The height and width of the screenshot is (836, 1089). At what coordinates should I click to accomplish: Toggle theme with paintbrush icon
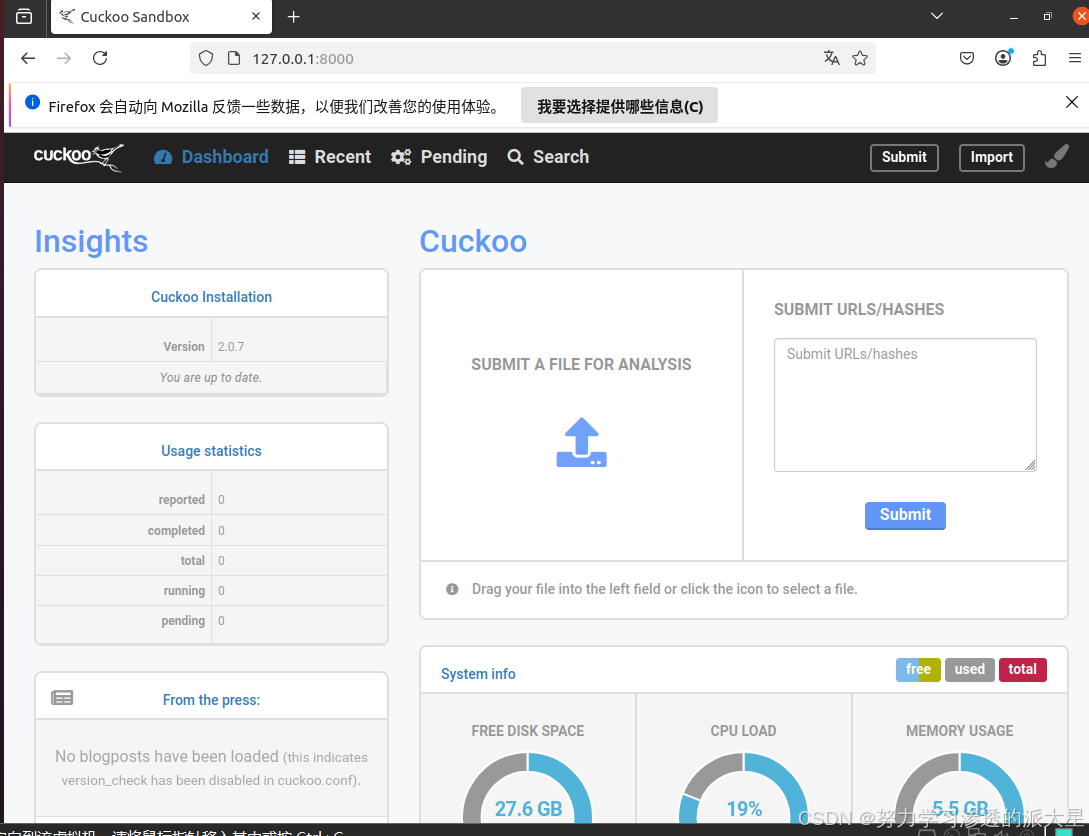pyautogui.click(x=1056, y=156)
